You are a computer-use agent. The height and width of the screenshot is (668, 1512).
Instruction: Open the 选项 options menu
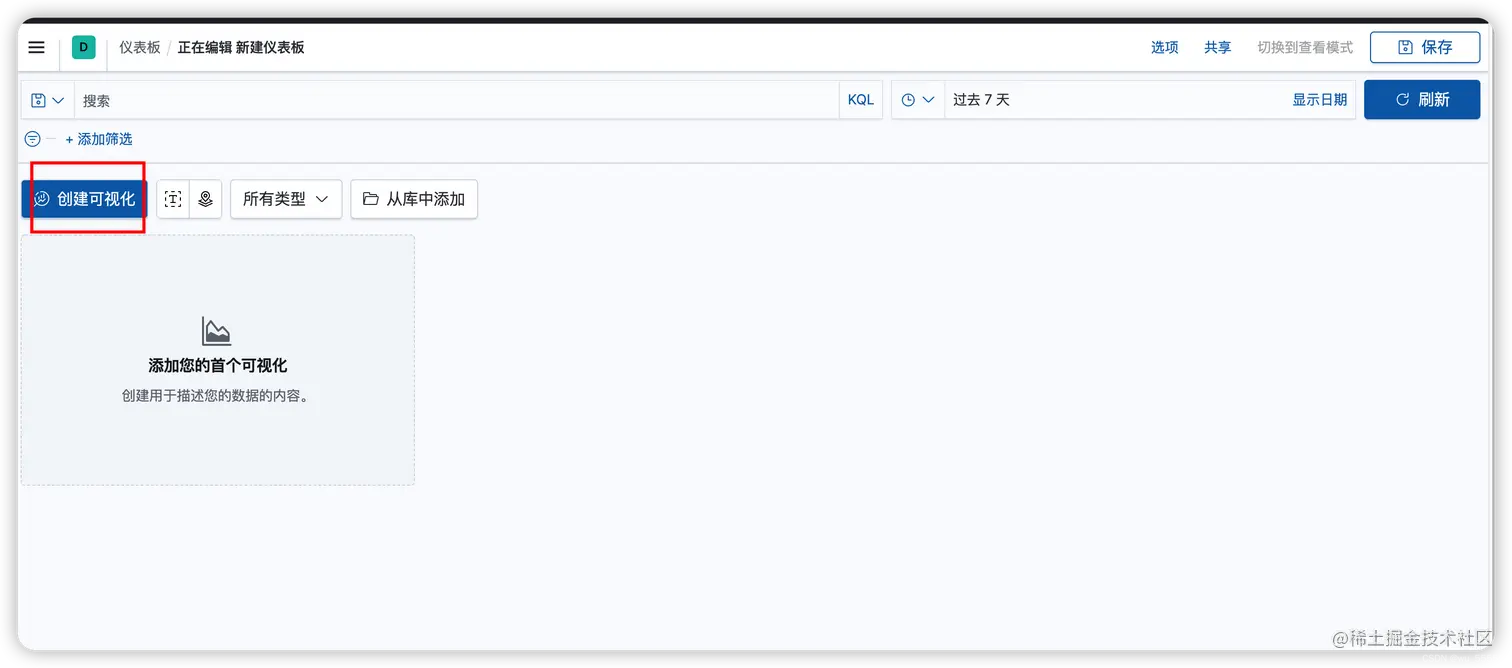(1163, 47)
